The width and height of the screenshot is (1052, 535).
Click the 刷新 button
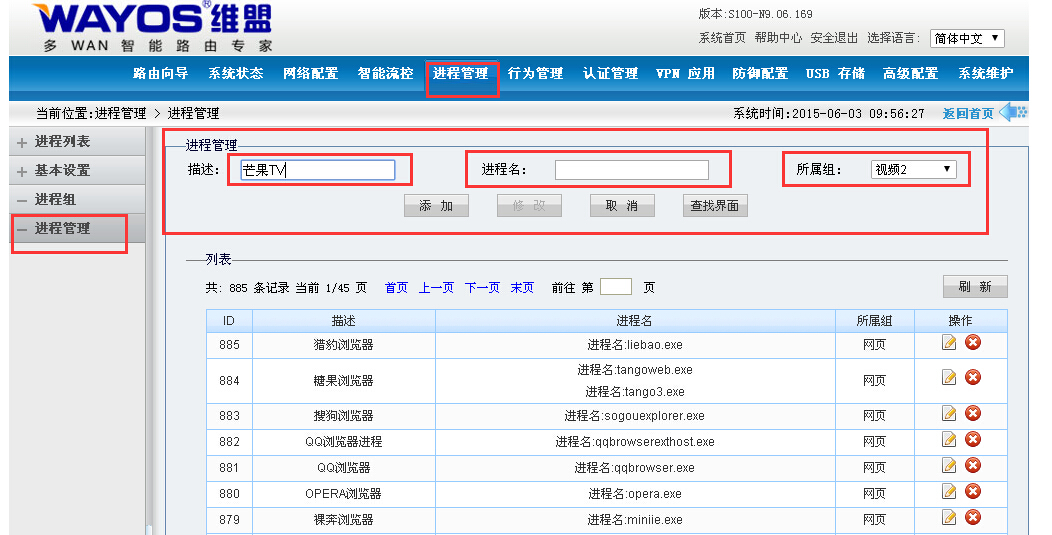974,287
